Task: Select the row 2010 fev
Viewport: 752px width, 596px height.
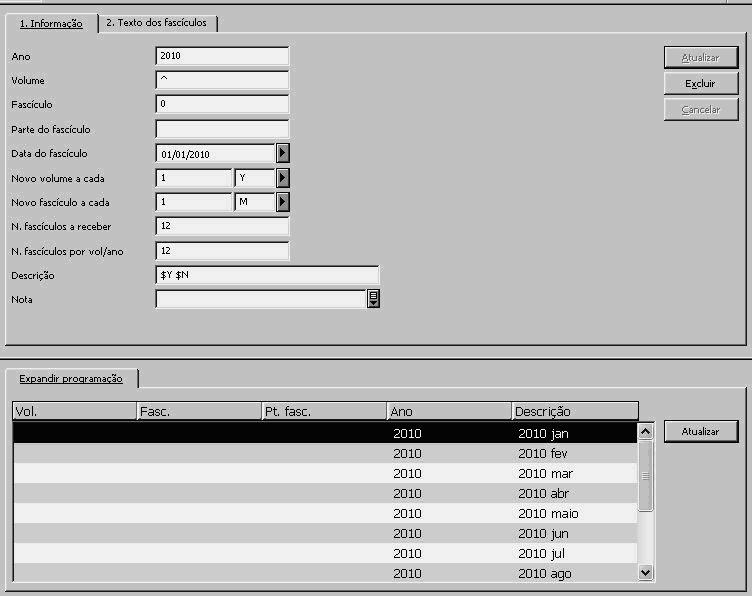Action: pyautogui.click(x=325, y=453)
